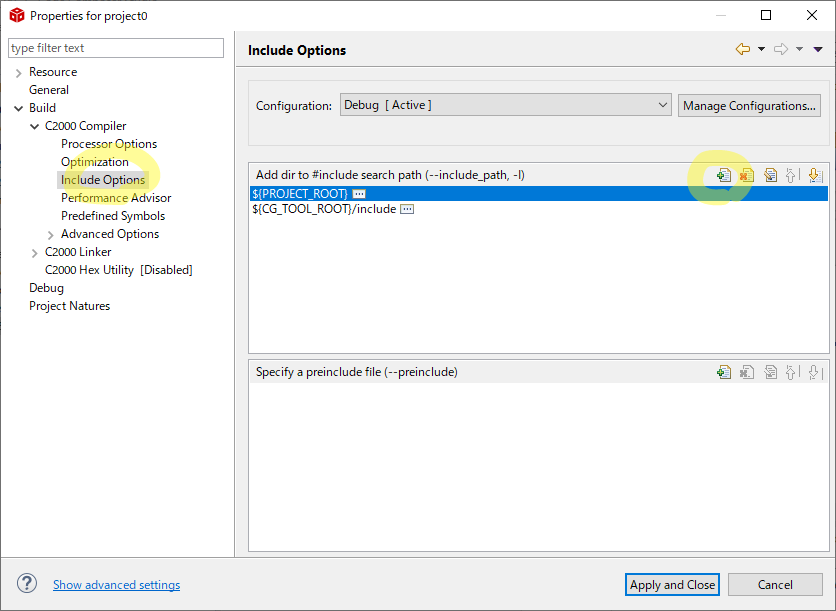Select Predefined Symbols in the tree

(x=112, y=216)
